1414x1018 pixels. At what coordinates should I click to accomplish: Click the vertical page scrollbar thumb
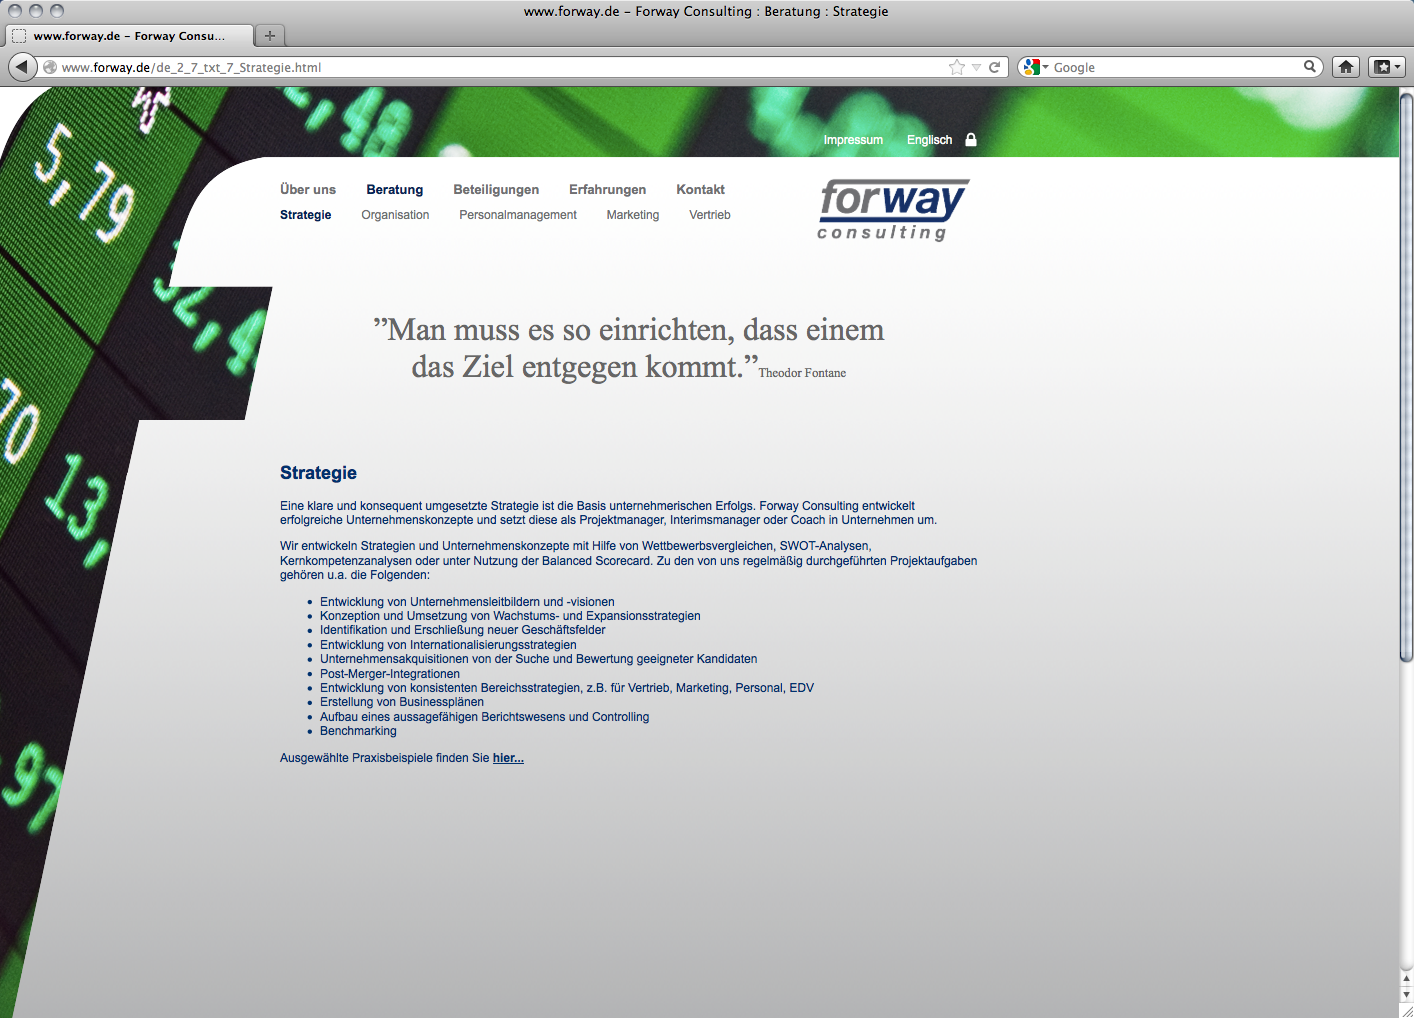pyautogui.click(x=1406, y=375)
